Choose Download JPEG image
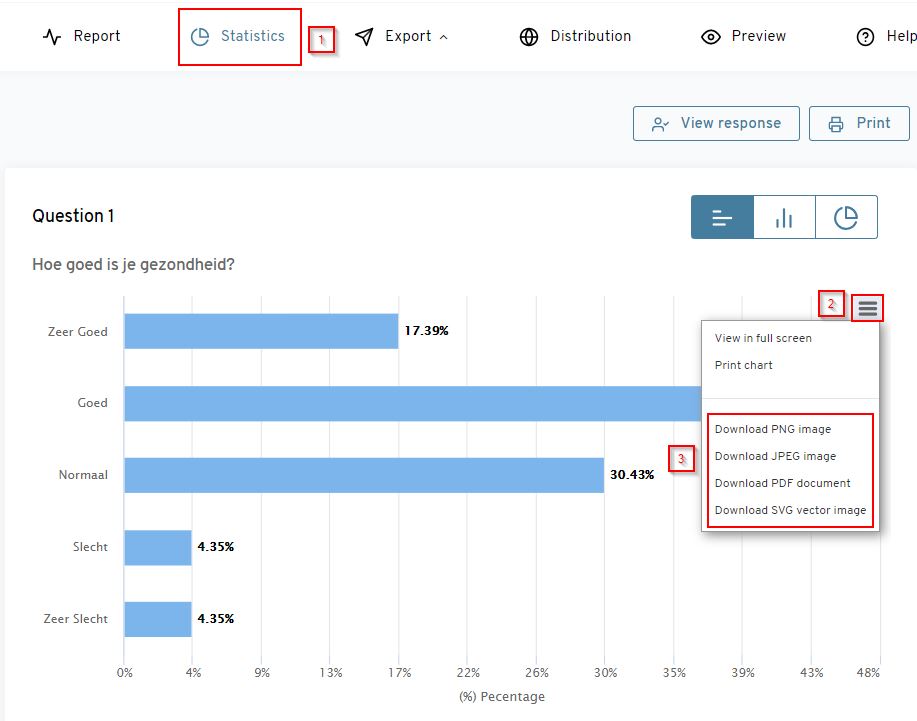This screenshot has width=917, height=721. point(775,456)
